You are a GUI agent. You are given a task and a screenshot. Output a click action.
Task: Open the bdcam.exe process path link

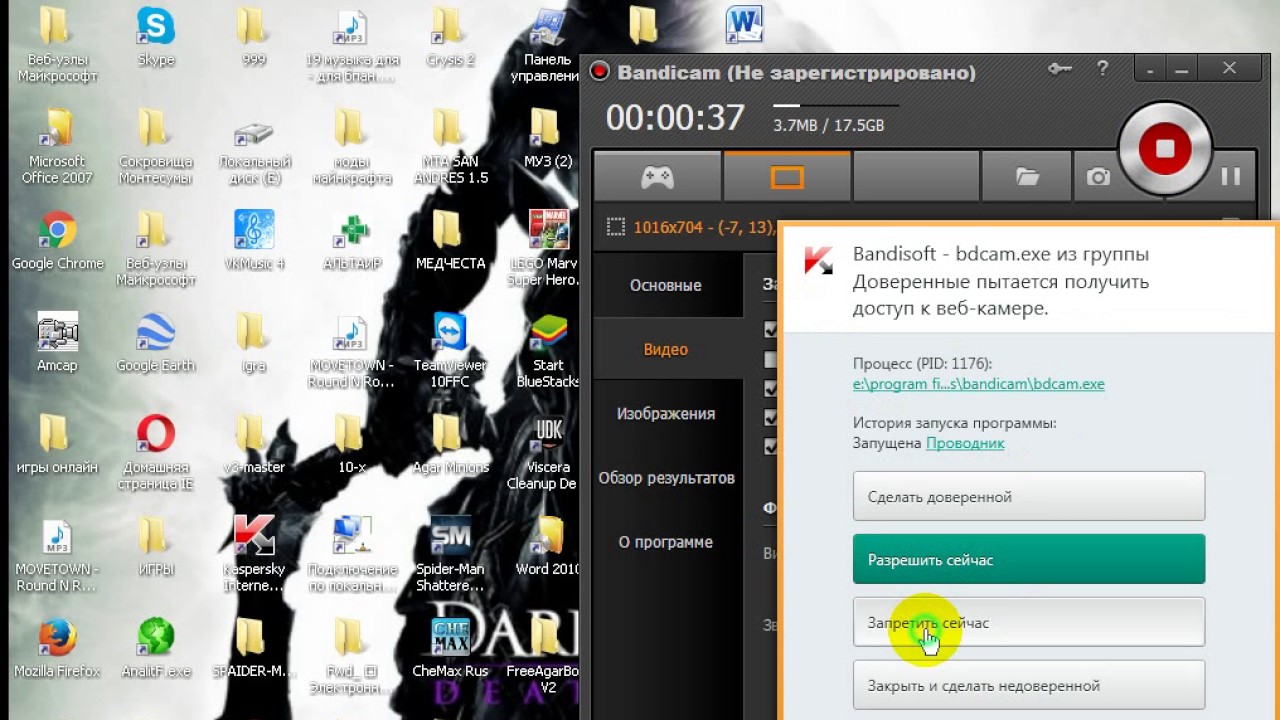[978, 384]
